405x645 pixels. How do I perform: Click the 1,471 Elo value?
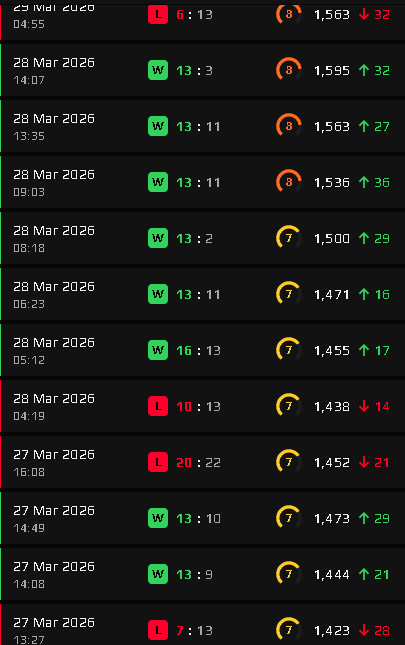pyautogui.click(x=332, y=295)
